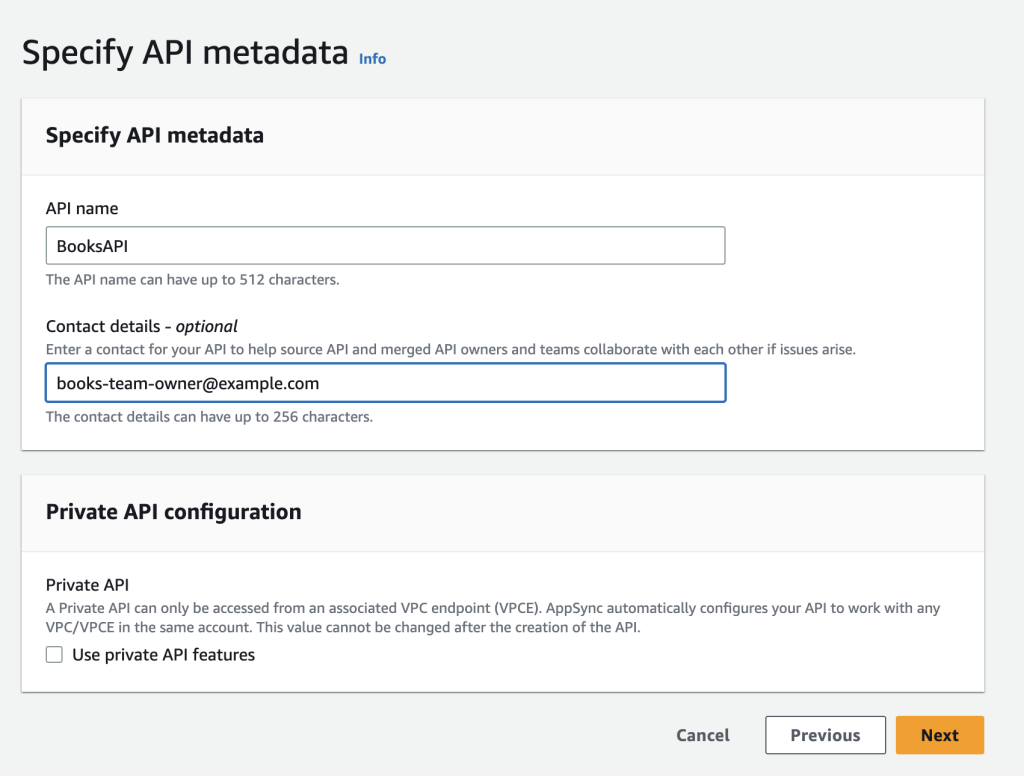Select the books-team-owner@example.com contact field

tap(385, 383)
